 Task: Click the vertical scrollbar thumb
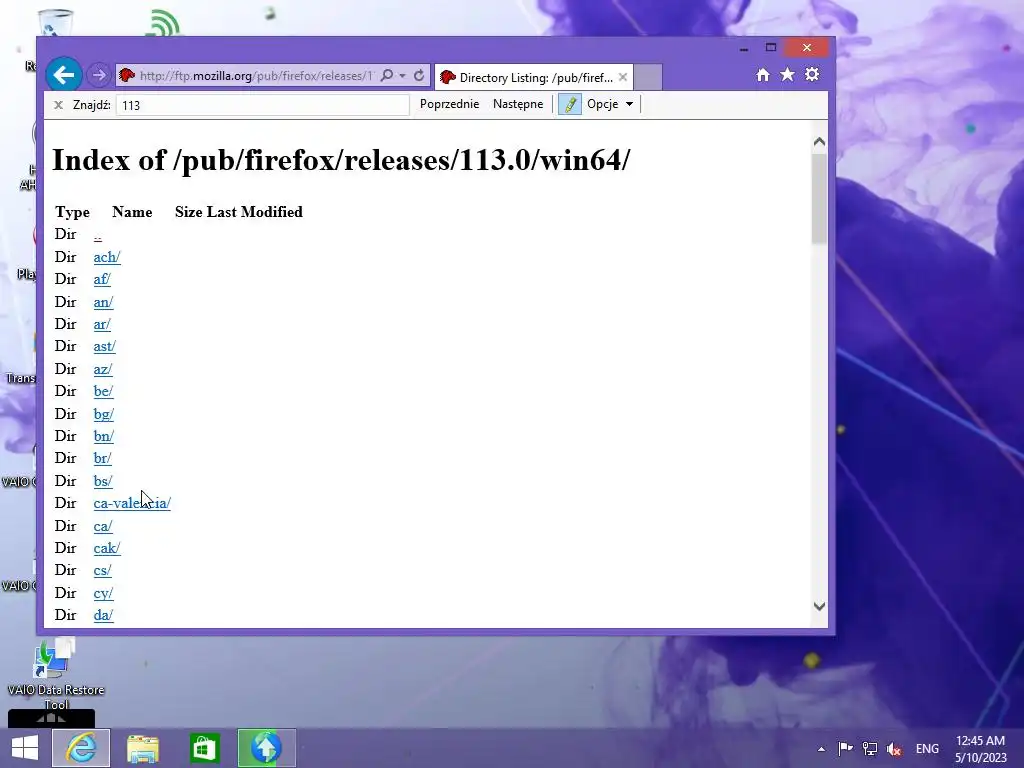(820, 199)
